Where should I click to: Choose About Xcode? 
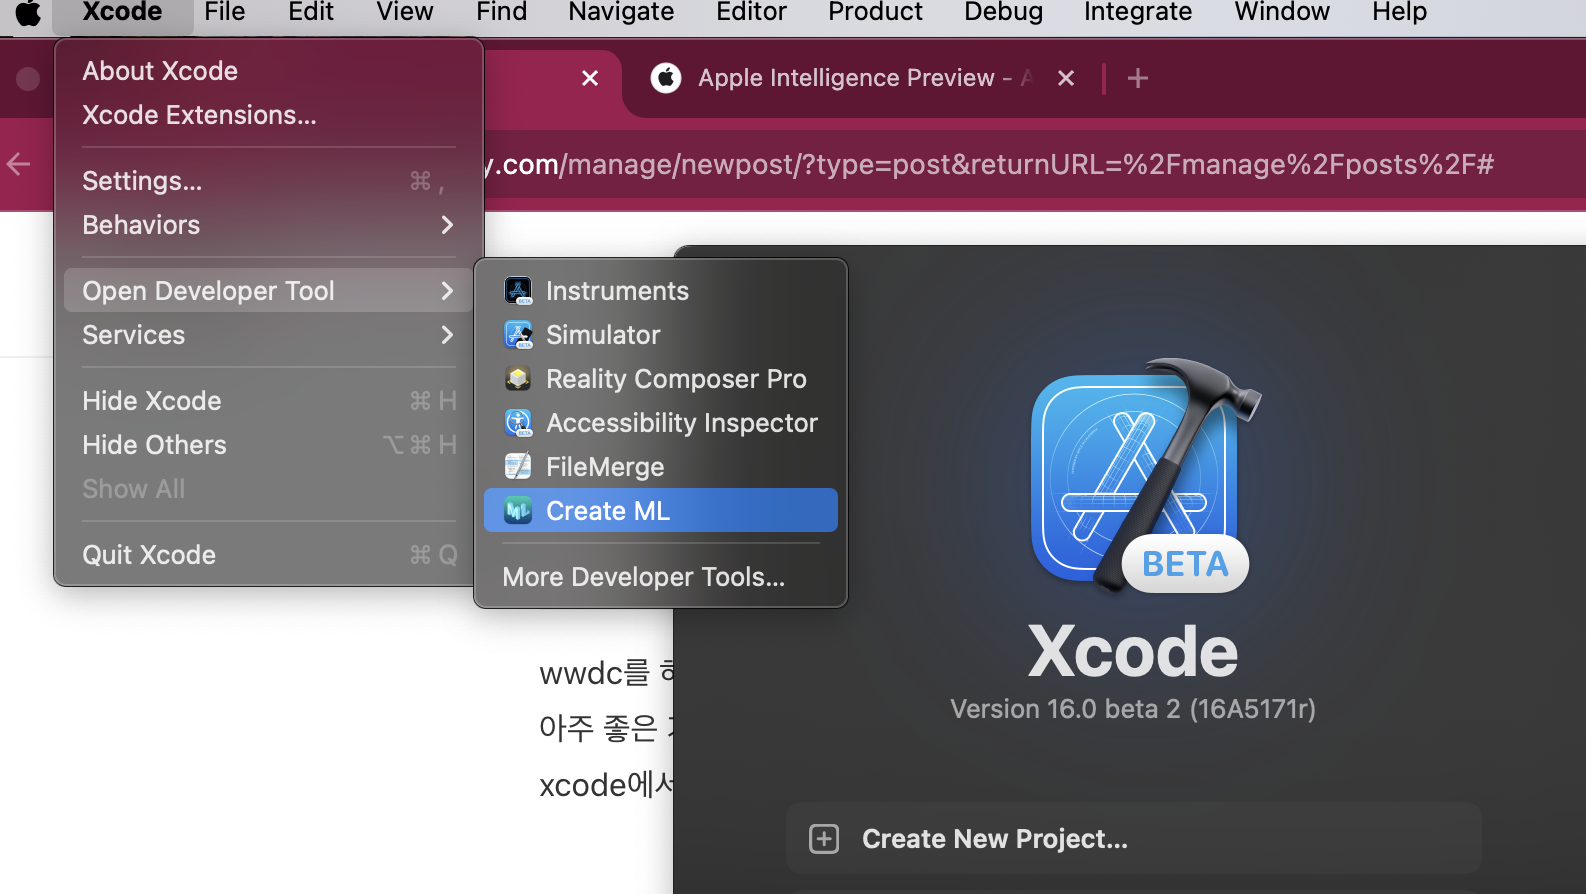click(x=269, y=71)
